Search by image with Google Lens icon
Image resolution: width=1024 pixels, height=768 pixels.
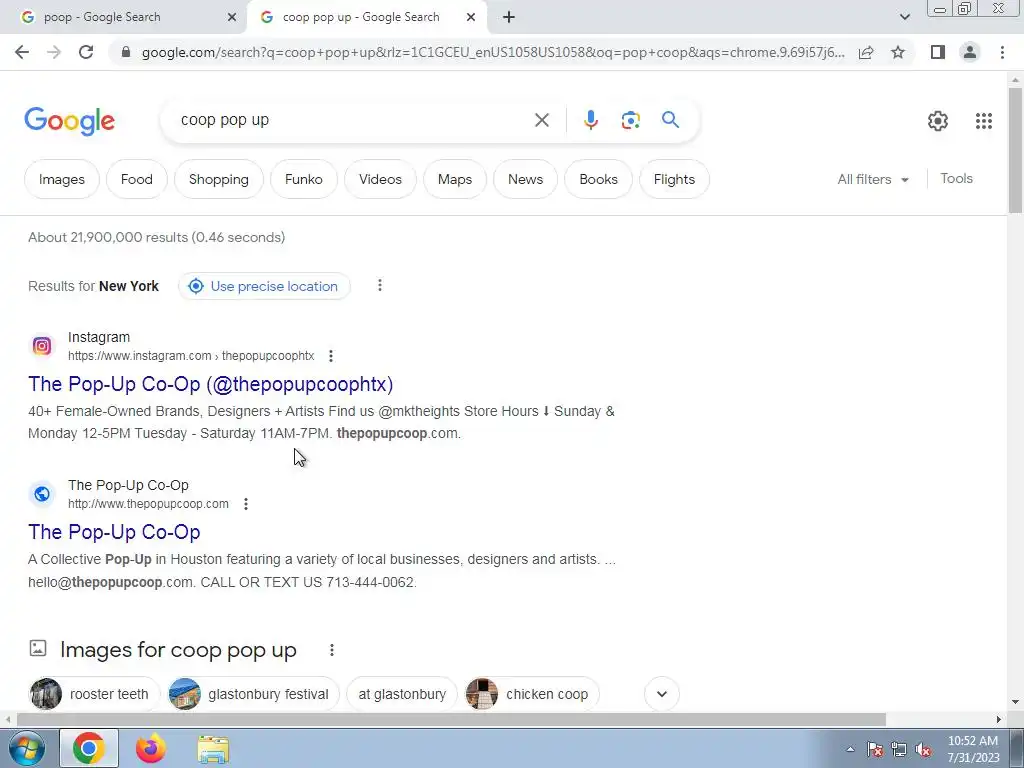pyautogui.click(x=630, y=120)
